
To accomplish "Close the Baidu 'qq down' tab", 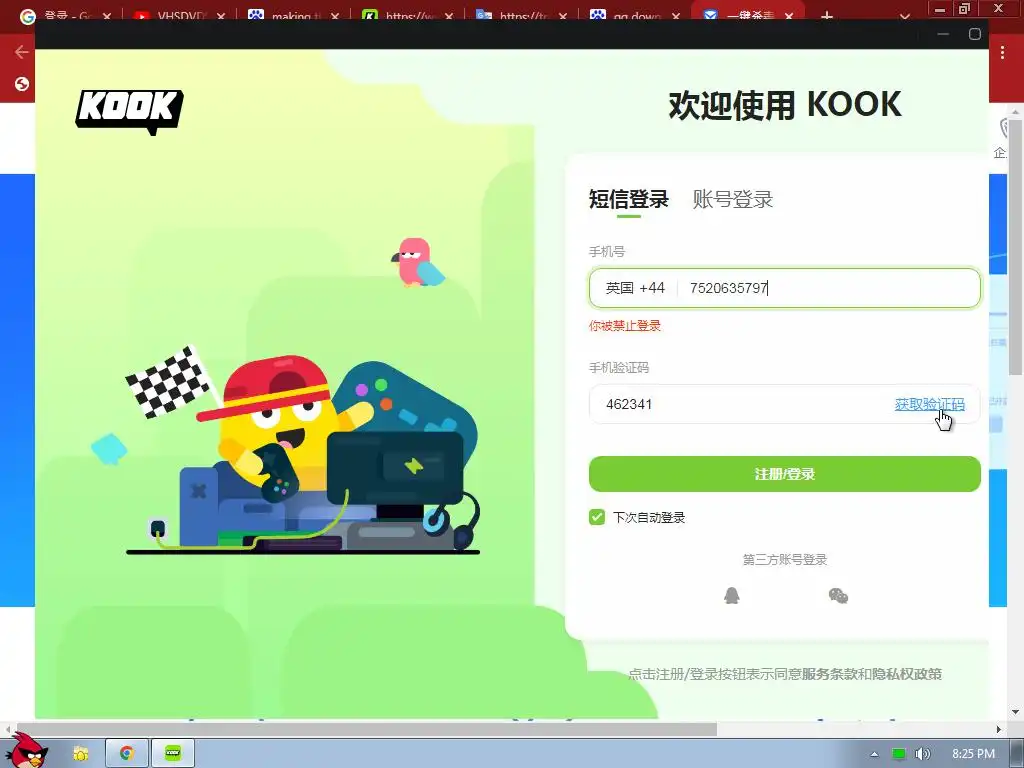I will (x=676, y=16).
